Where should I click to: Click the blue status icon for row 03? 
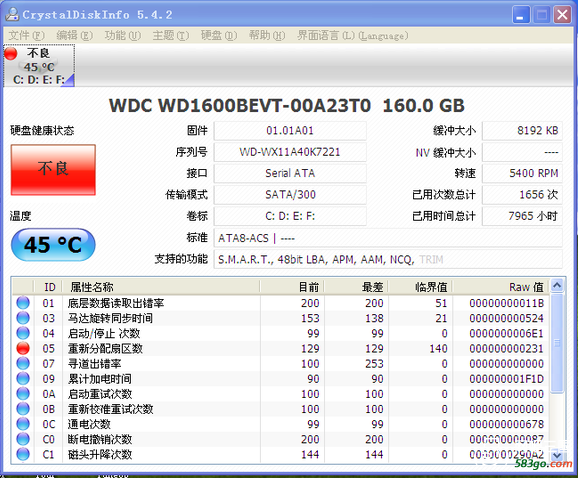23,318
